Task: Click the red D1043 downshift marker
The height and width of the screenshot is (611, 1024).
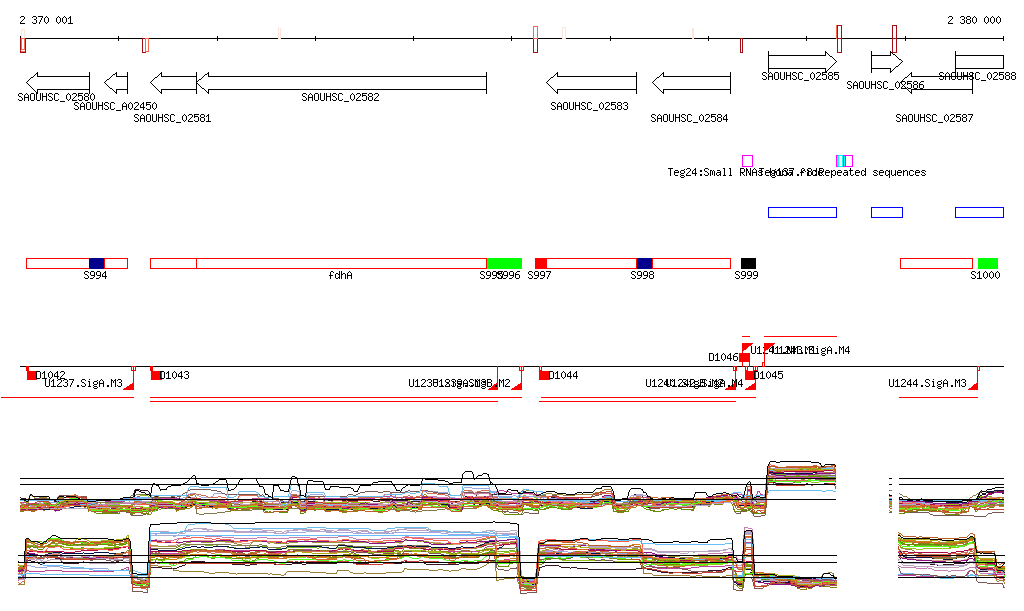Action: pyautogui.click(x=156, y=374)
